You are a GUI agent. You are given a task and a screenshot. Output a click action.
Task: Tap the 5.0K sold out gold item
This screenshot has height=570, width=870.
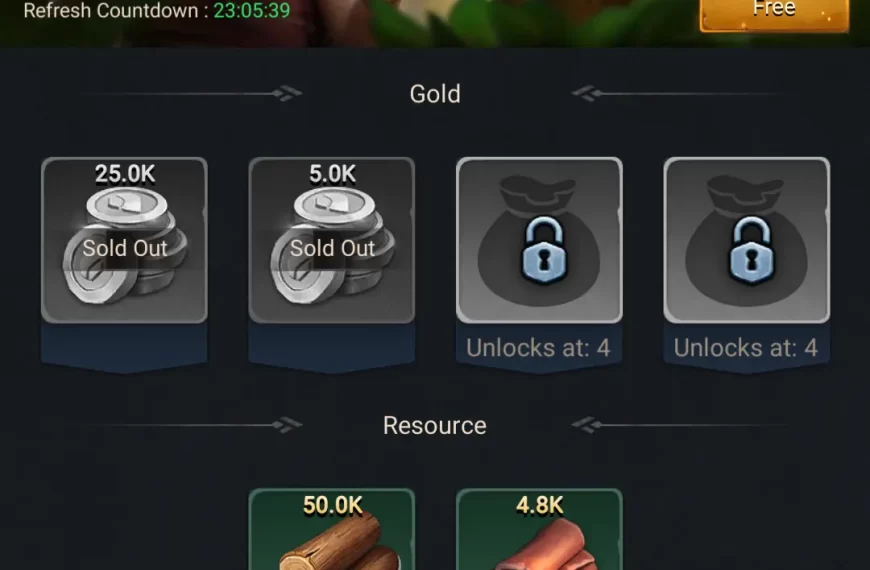click(332, 240)
